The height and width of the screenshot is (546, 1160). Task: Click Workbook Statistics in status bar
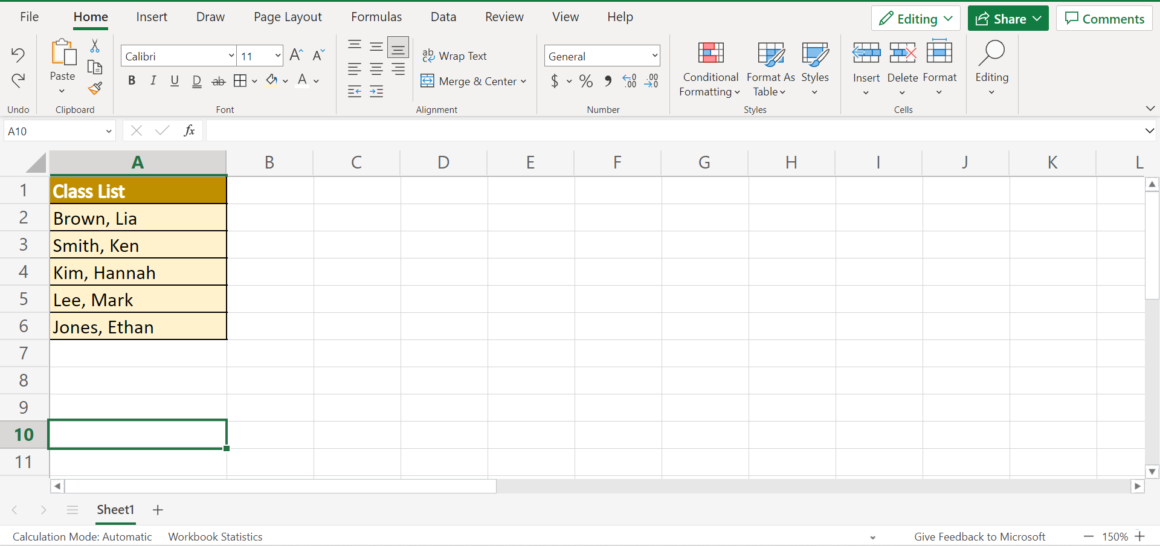[215, 537]
